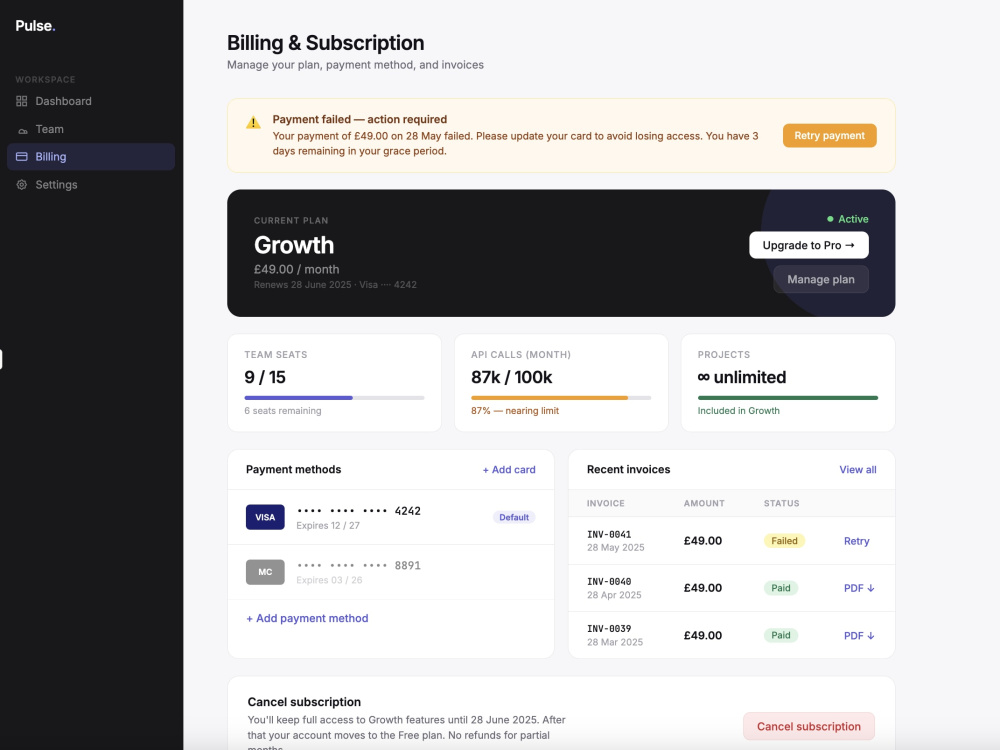Click the Retry payment button

(829, 135)
